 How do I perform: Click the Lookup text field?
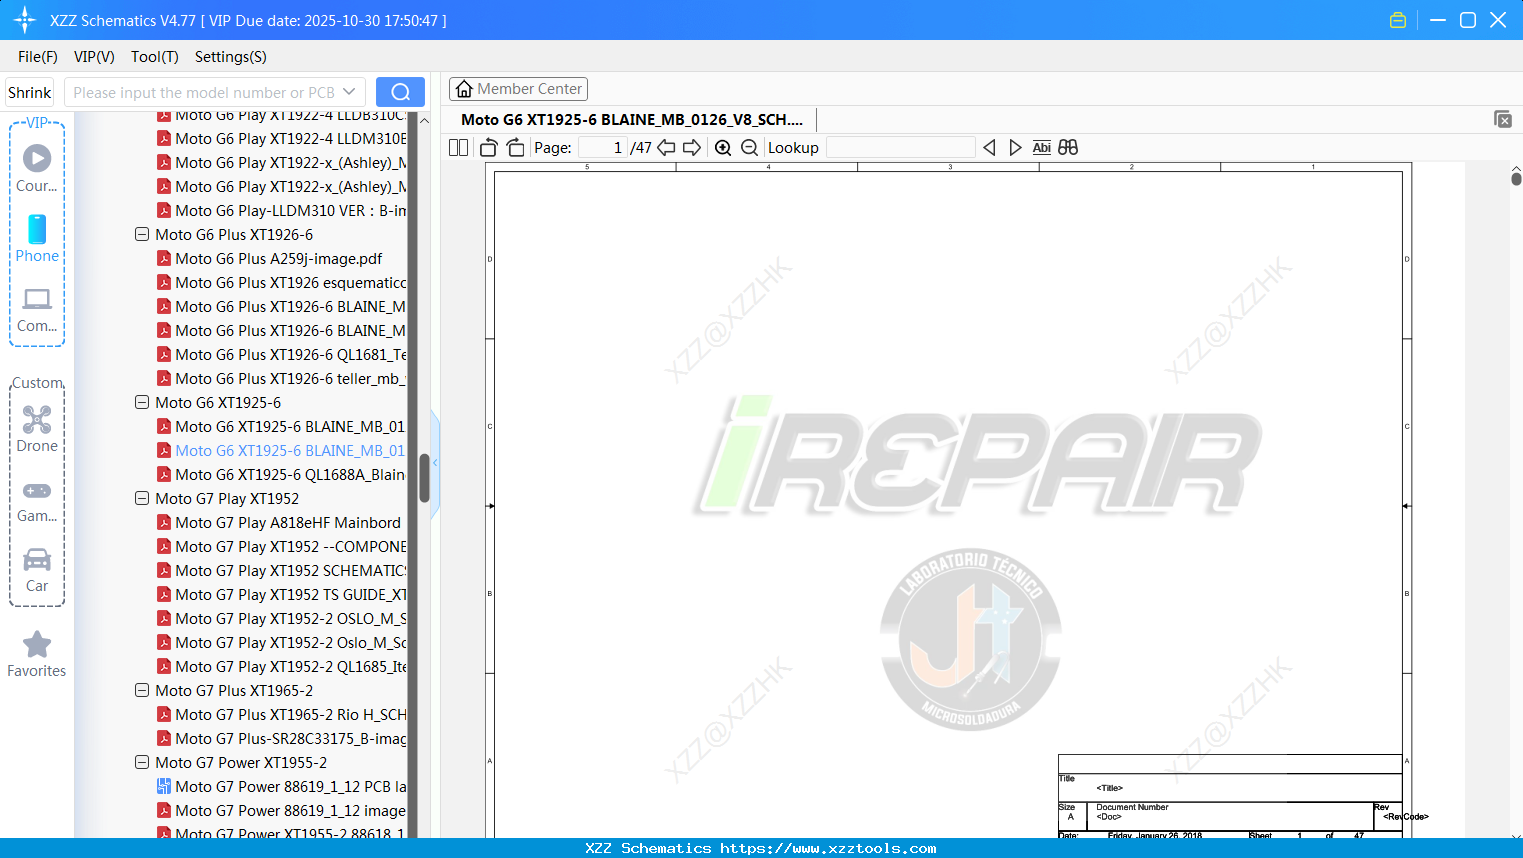click(901, 148)
